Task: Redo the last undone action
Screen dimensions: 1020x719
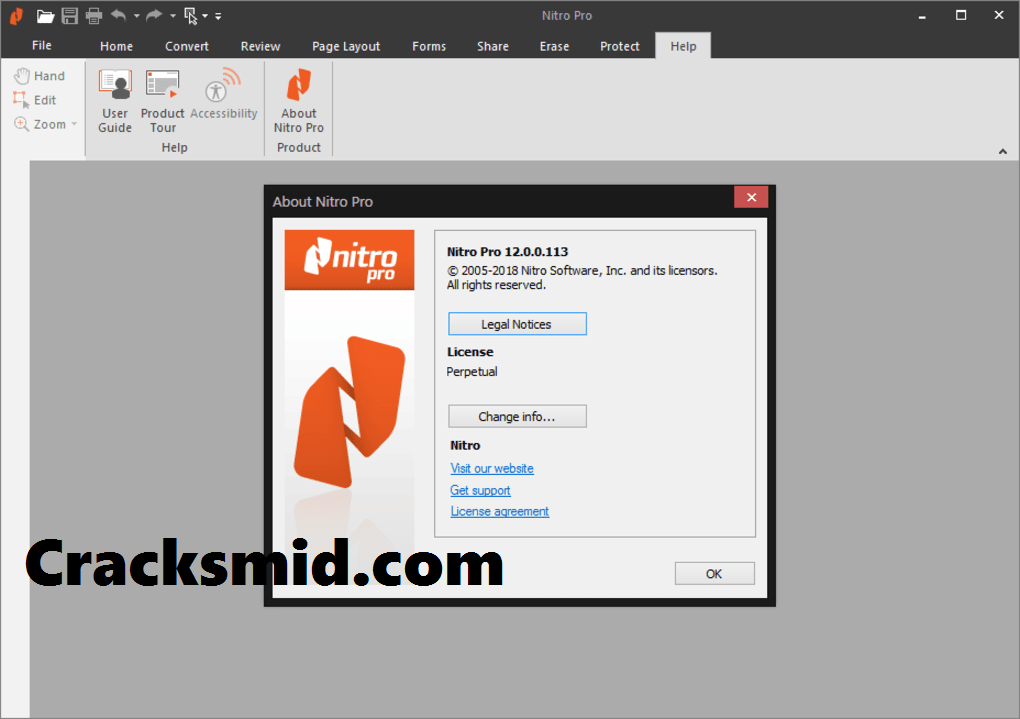Action: pyautogui.click(x=154, y=15)
